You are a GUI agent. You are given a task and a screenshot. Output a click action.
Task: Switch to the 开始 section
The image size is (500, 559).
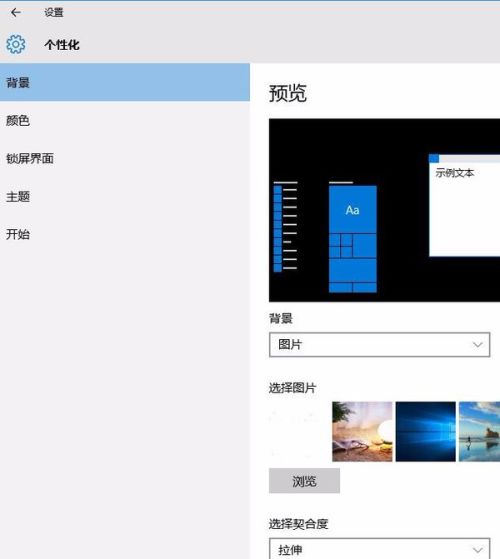pyautogui.click(x=125, y=234)
